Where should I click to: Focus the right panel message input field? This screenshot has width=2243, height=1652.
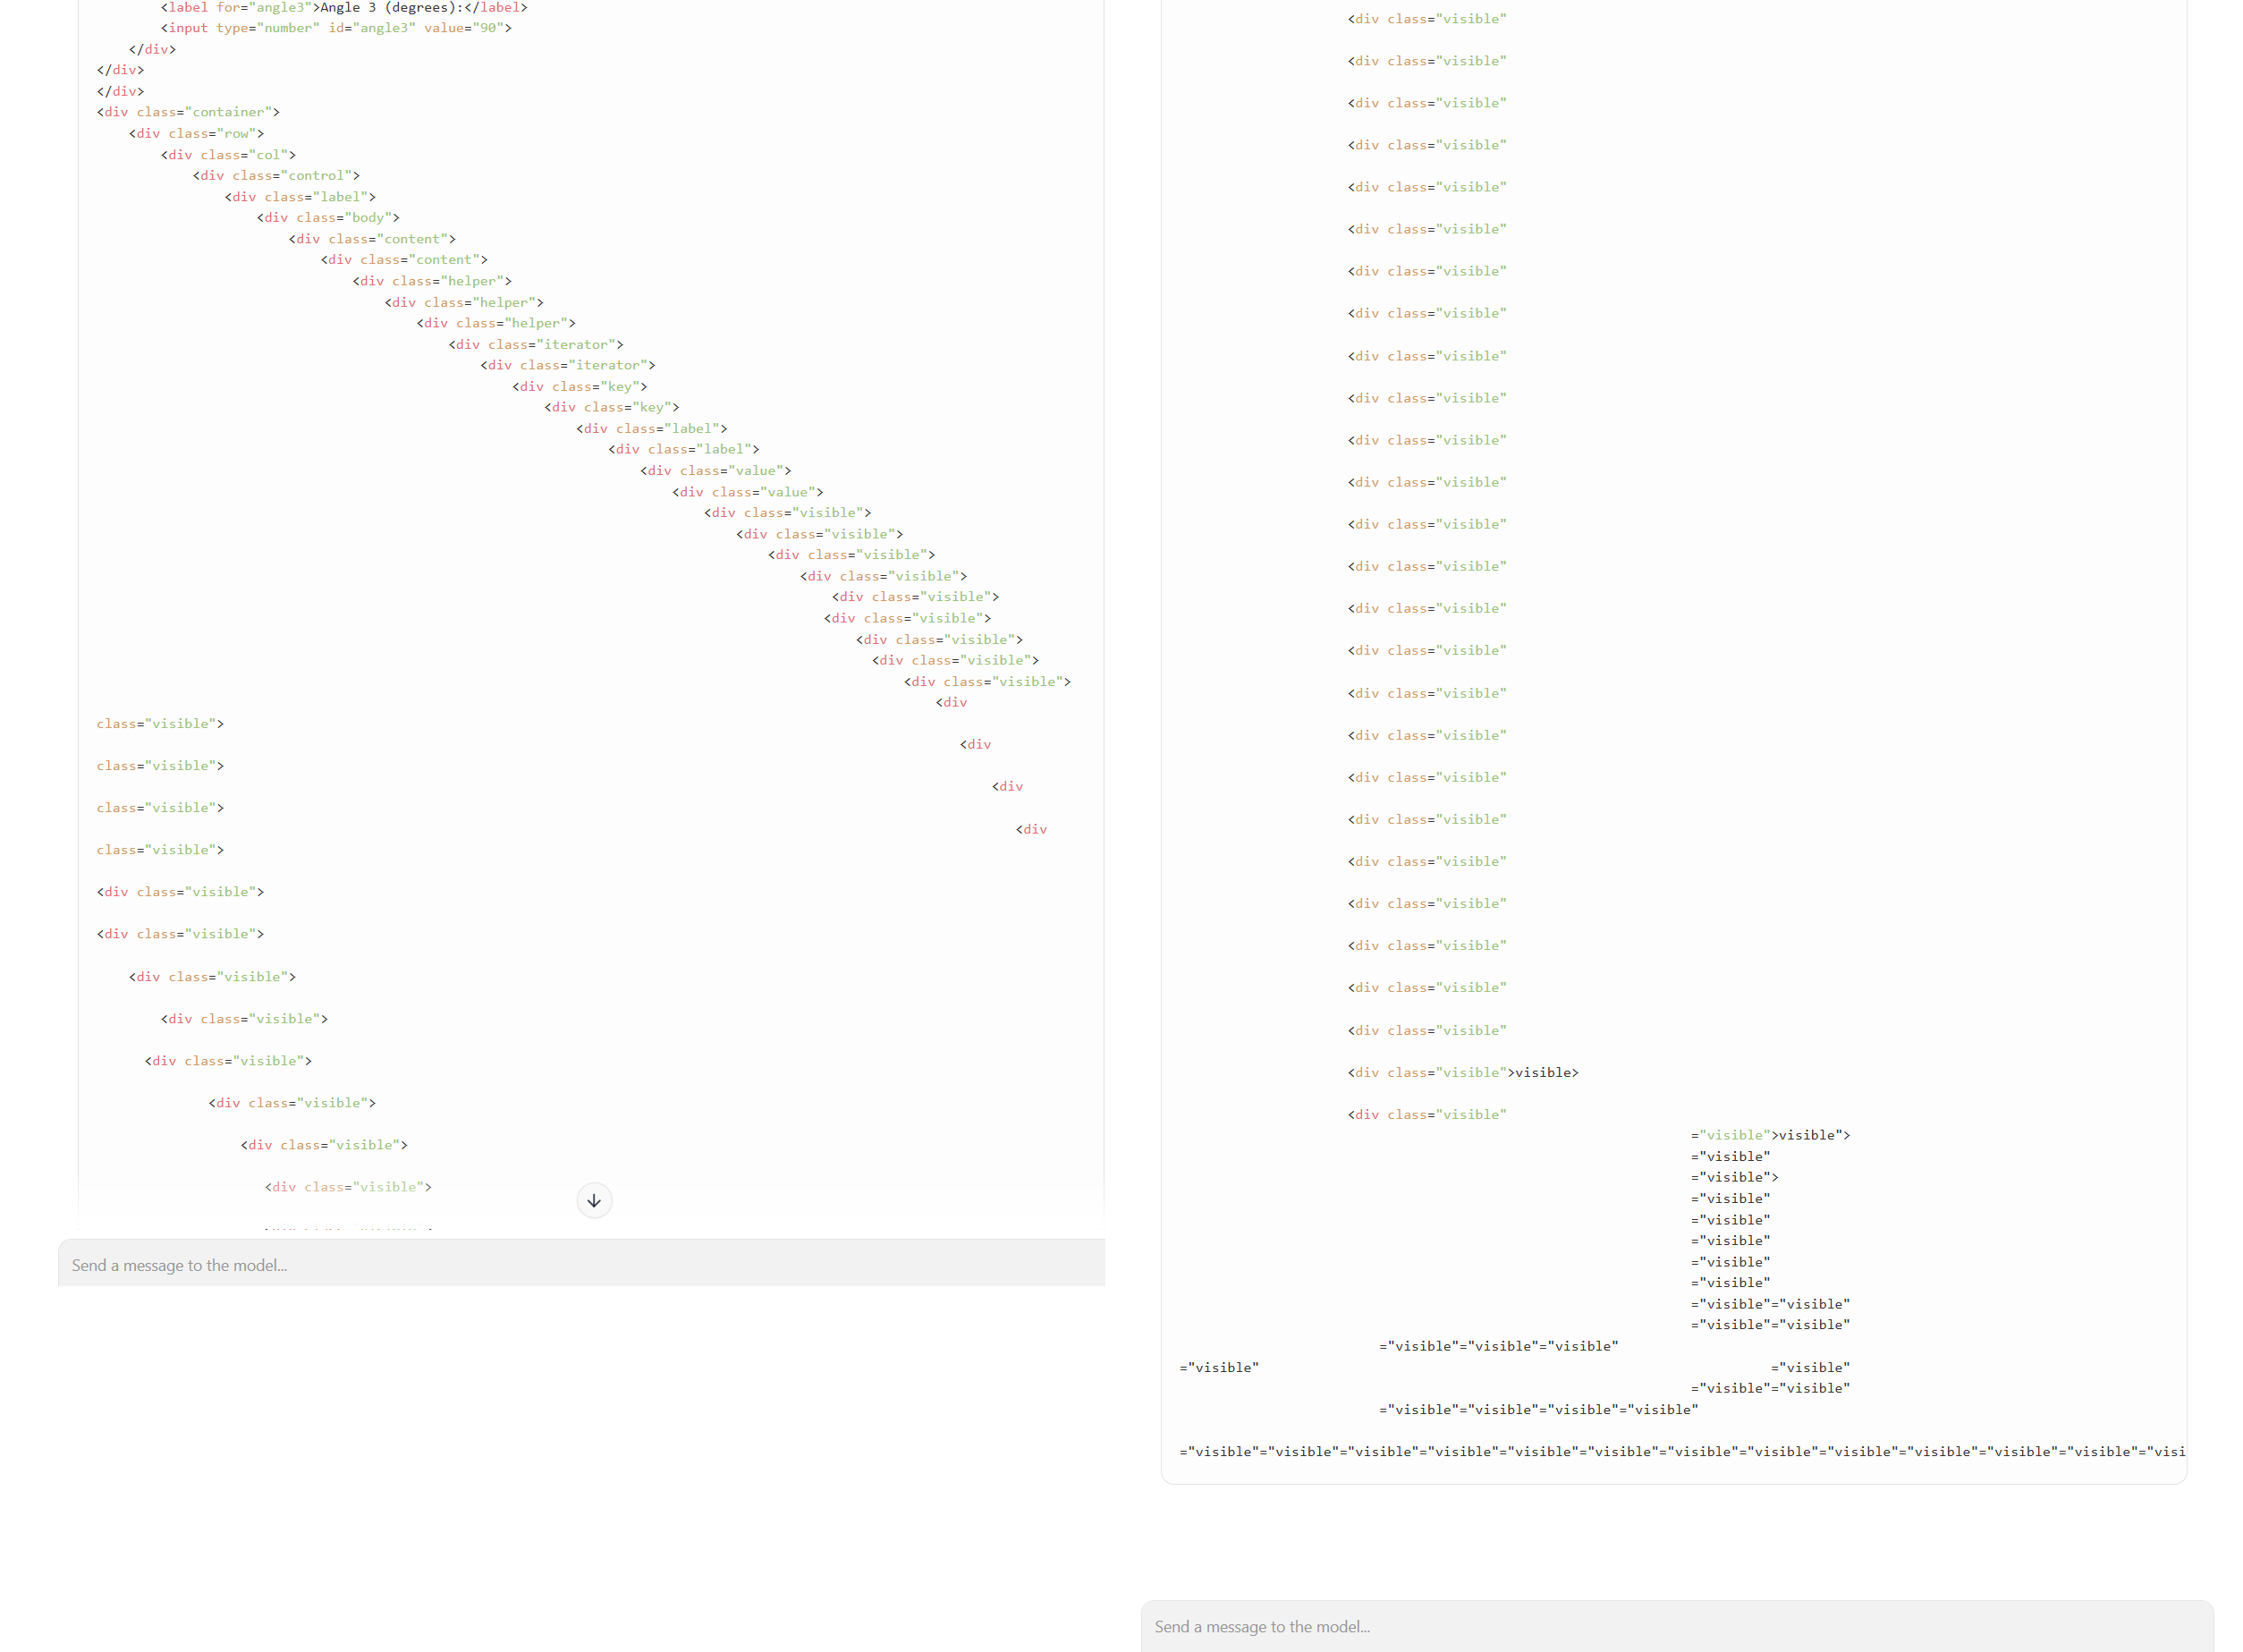click(1675, 1626)
